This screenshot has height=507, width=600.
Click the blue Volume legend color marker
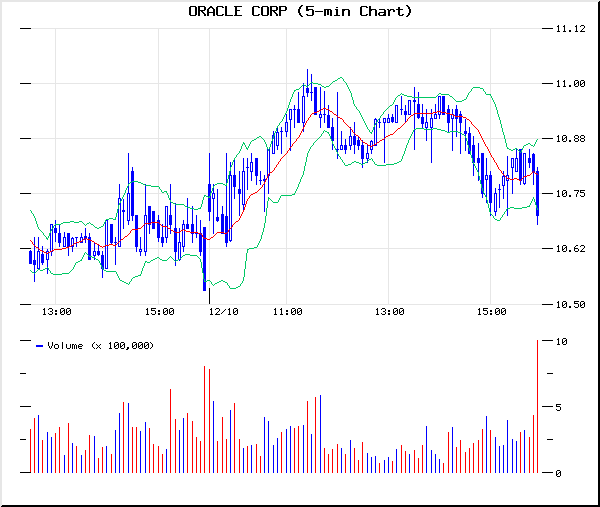[39, 346]
